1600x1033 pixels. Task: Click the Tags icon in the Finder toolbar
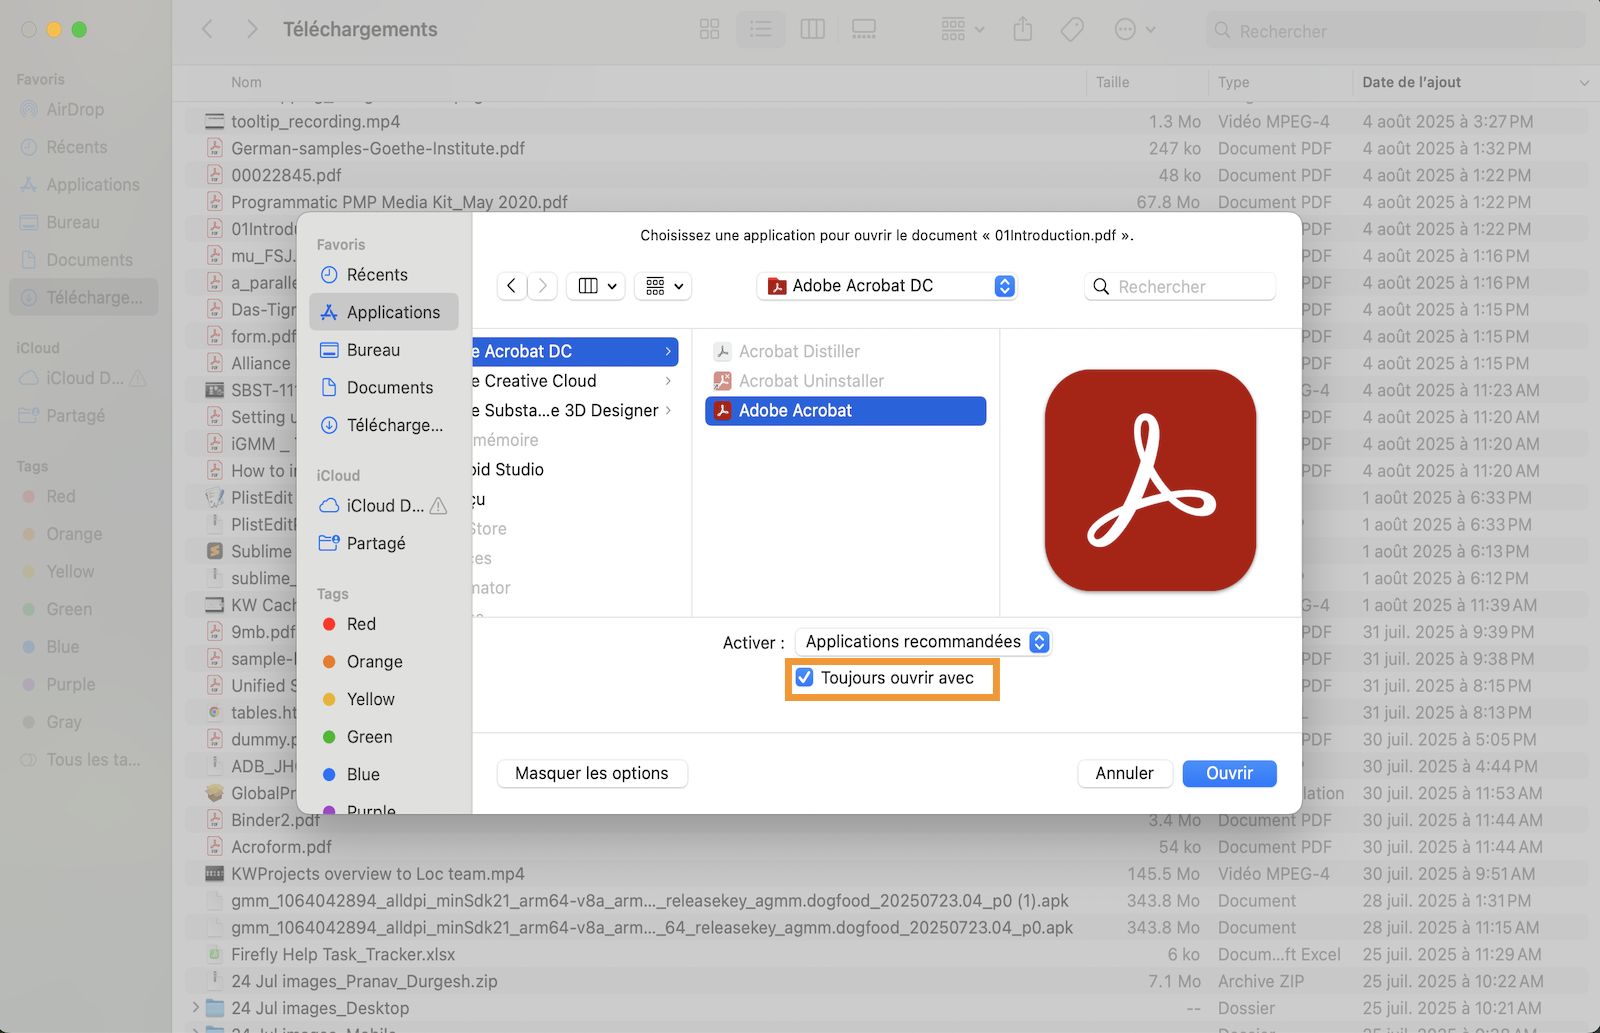1071,29
